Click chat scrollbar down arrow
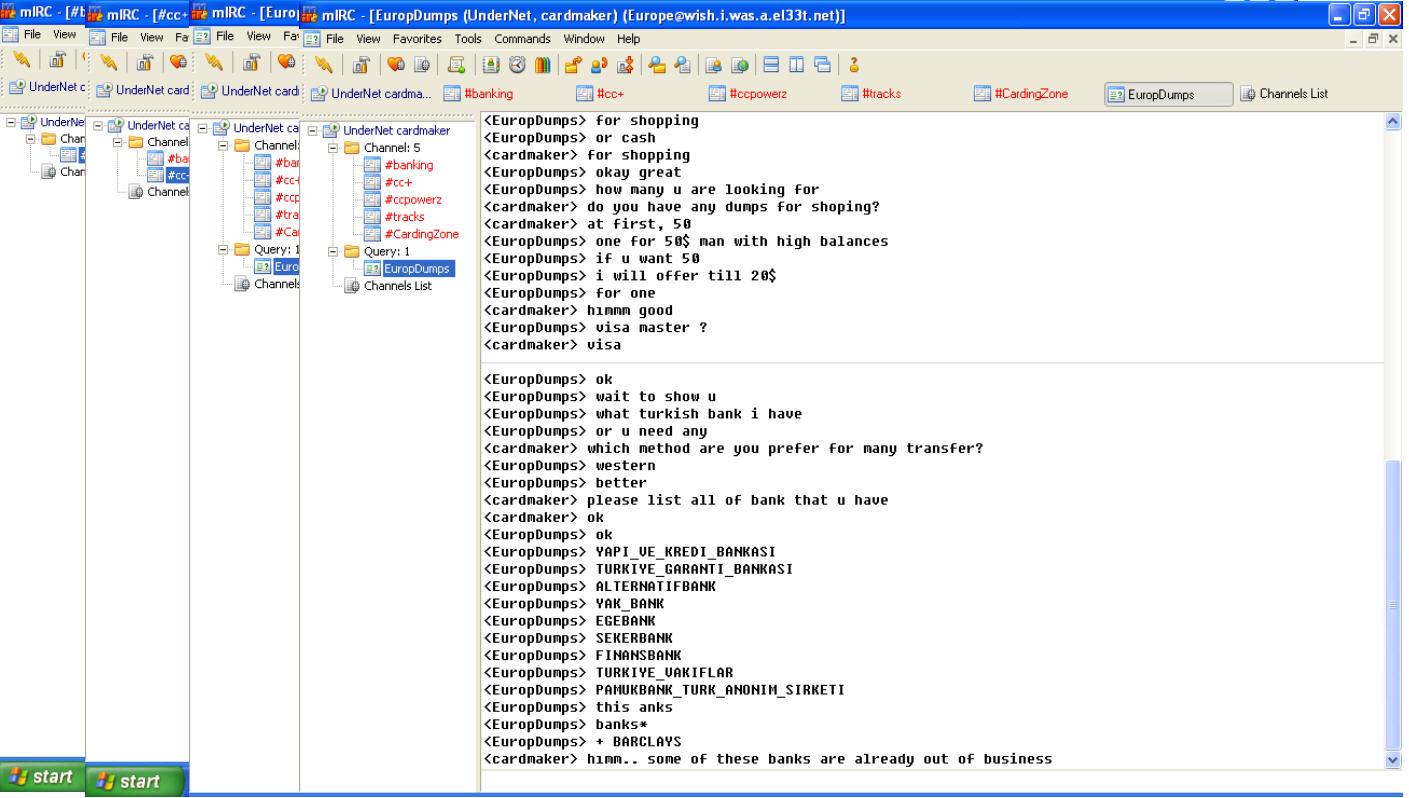 click(x=1395, y=760)
